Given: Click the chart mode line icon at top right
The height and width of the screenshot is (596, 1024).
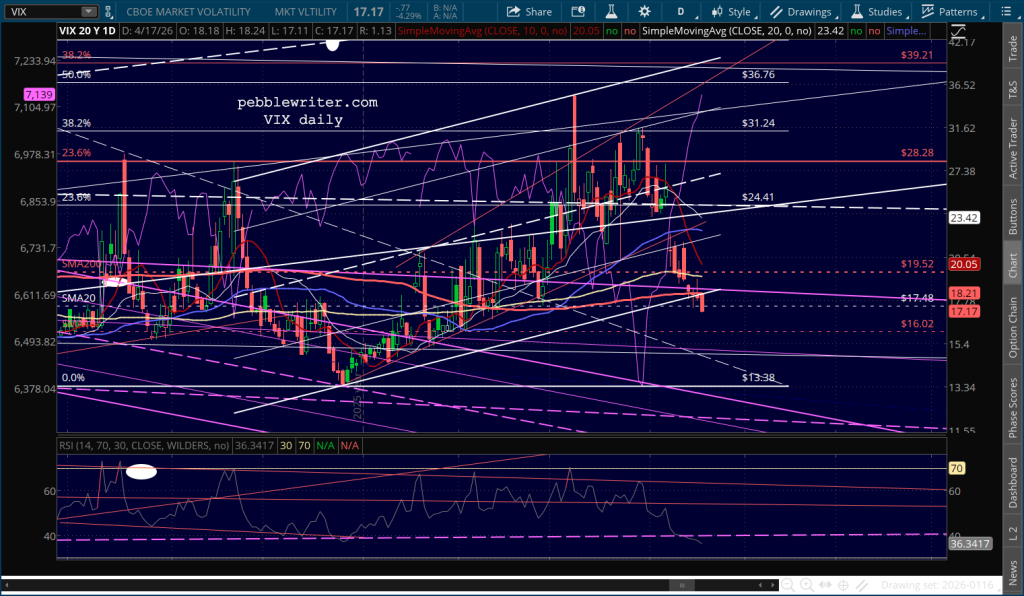Looking at the screenshot, I should (958, 31).
